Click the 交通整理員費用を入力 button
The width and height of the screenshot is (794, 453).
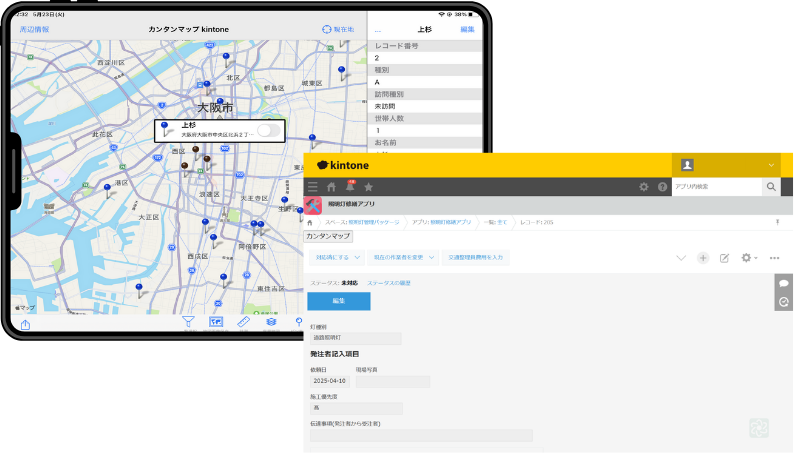(475, 258)
